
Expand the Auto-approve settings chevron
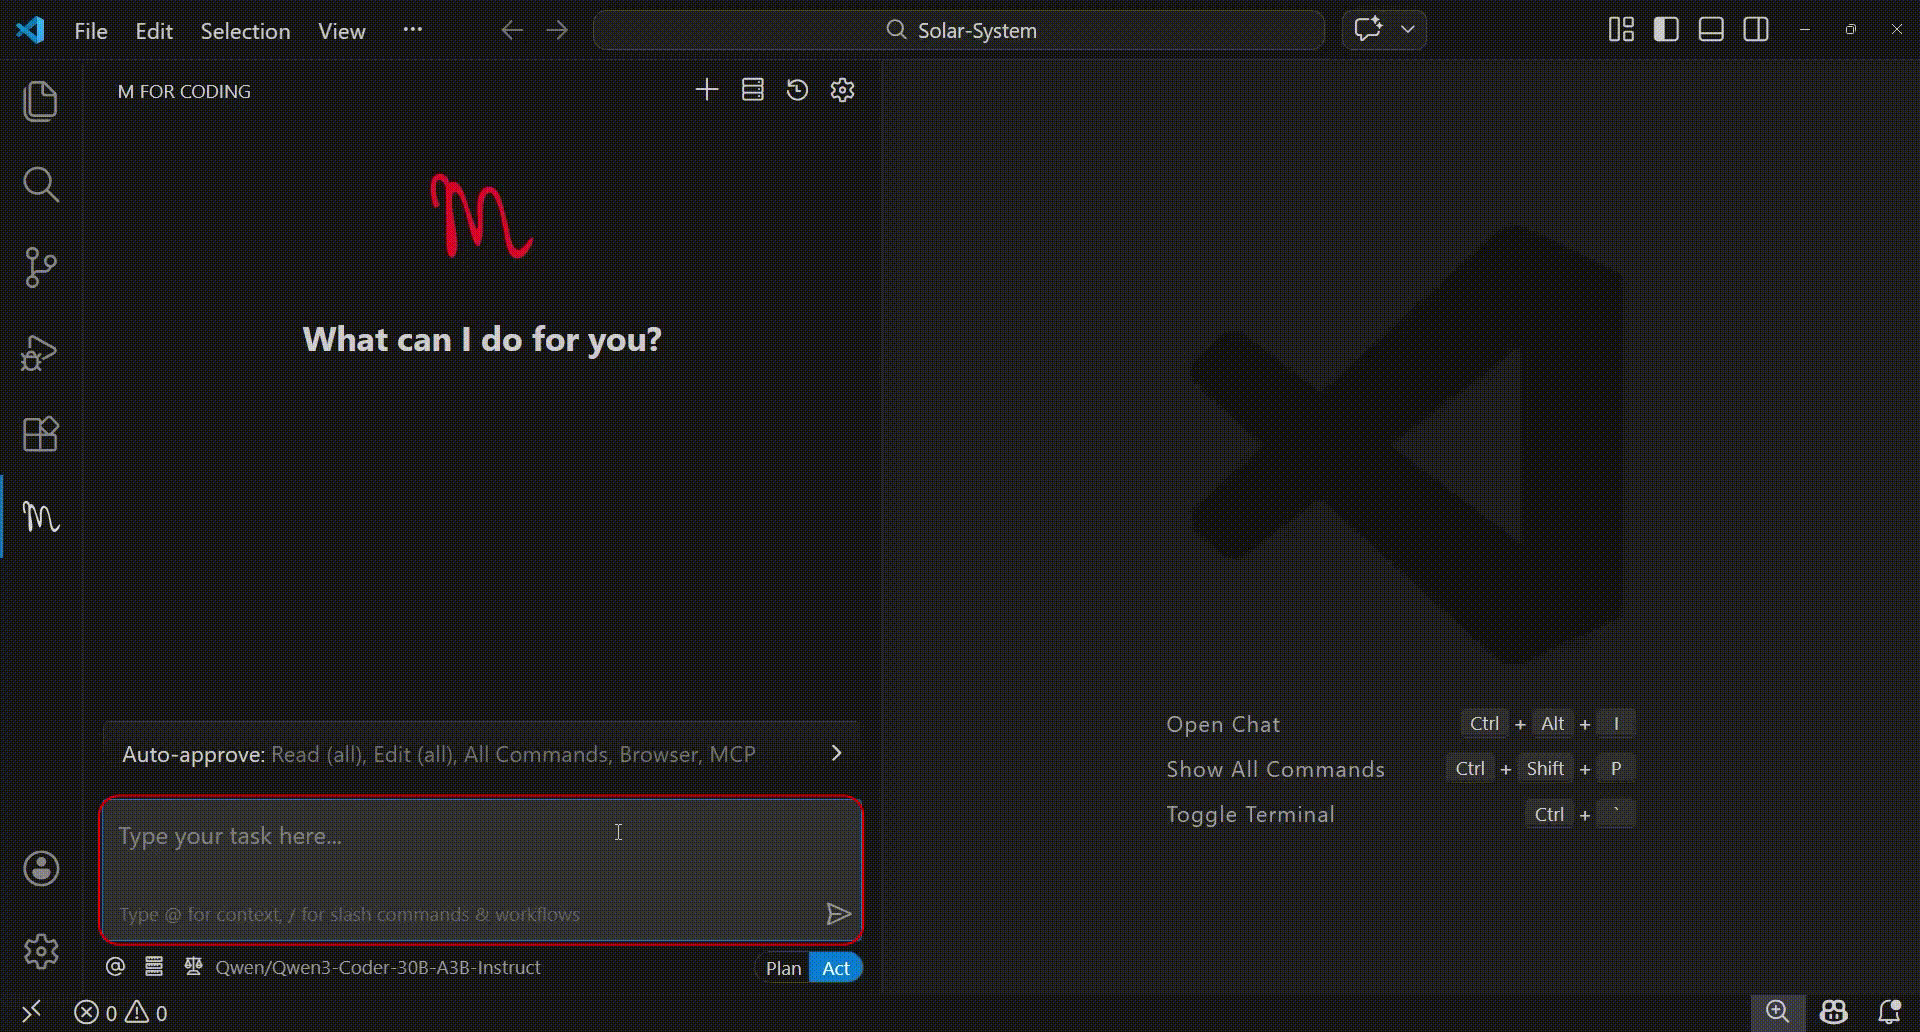836,753
